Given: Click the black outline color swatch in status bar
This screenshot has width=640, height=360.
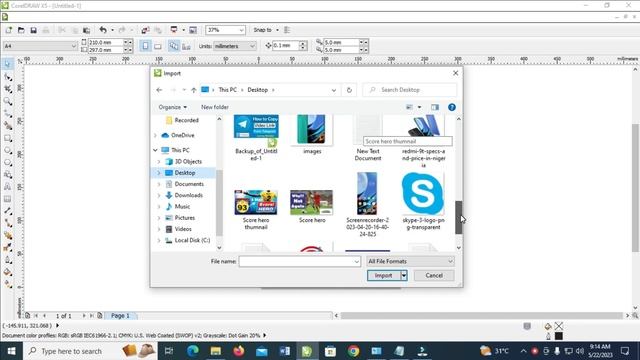Looking at the screenshot, I should click(x=559, y=336).
